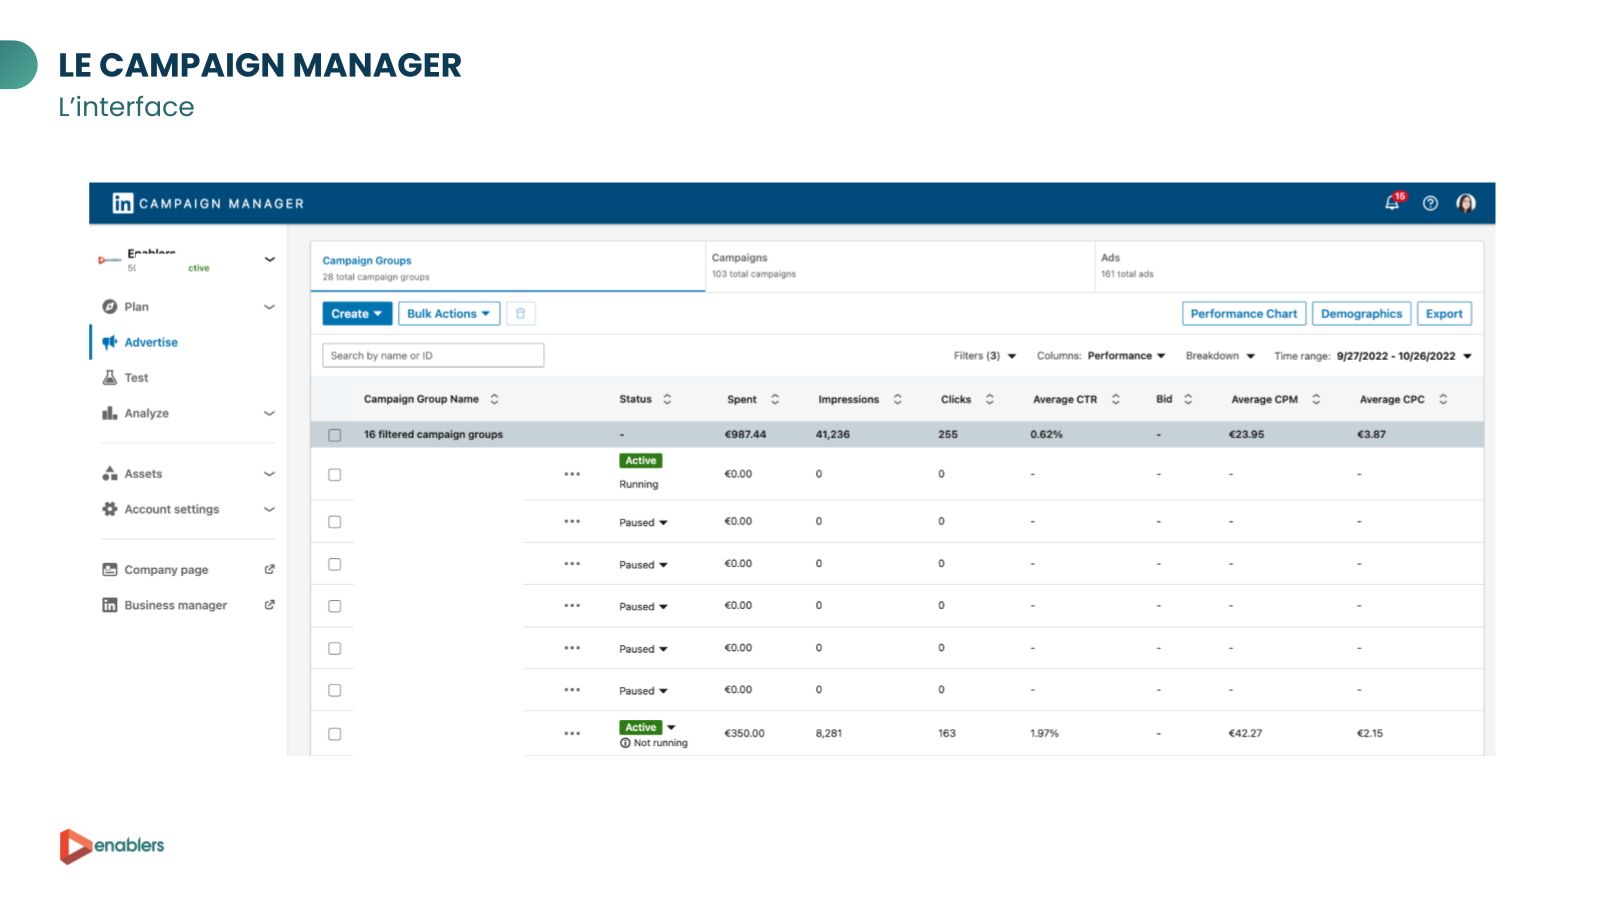Sort by Bid column arrows

(x=1188, y=399)
